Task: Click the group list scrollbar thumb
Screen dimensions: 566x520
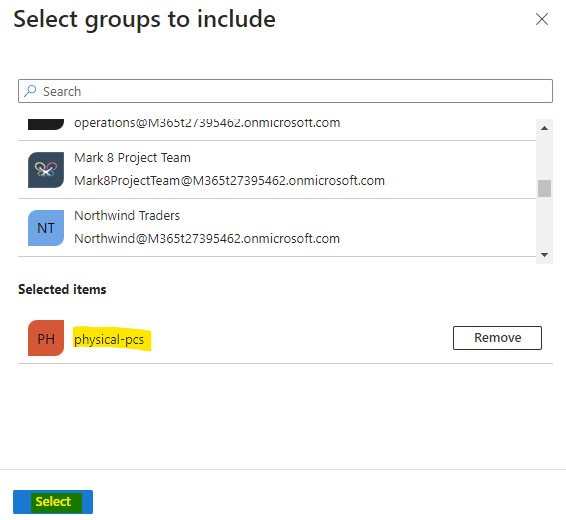Action: (544, 188)
